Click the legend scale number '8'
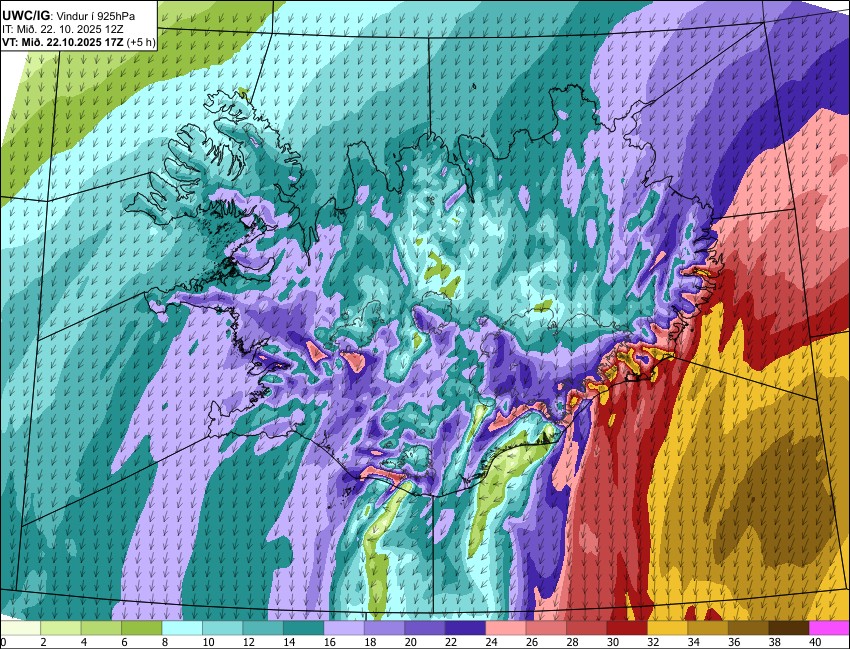This screenshot has width=850, height=649. click(164, 642)
